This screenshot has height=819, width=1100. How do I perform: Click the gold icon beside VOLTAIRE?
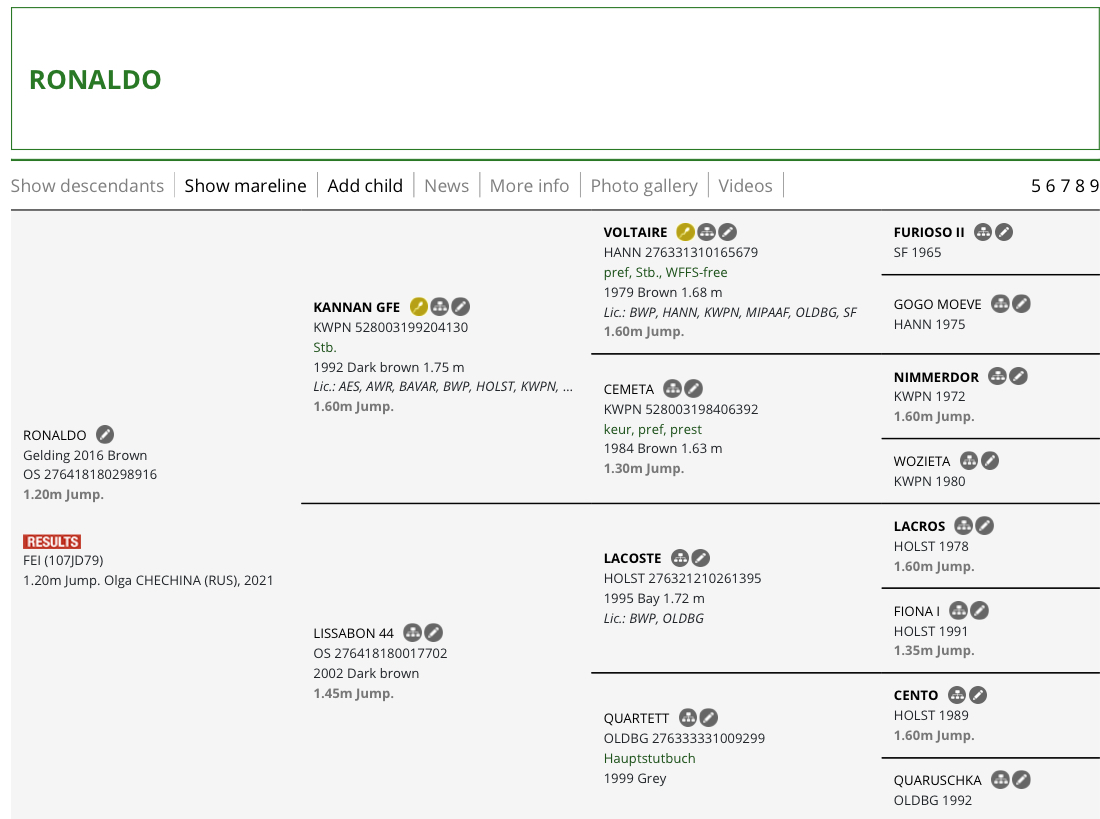pyautogui.click(x=686, y=232)
